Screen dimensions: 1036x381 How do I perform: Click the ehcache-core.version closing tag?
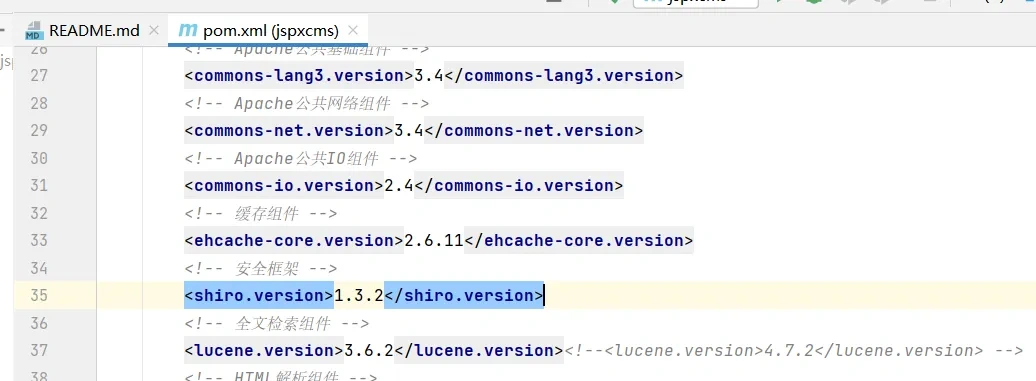pyautogui.click(x=579, y=240)
